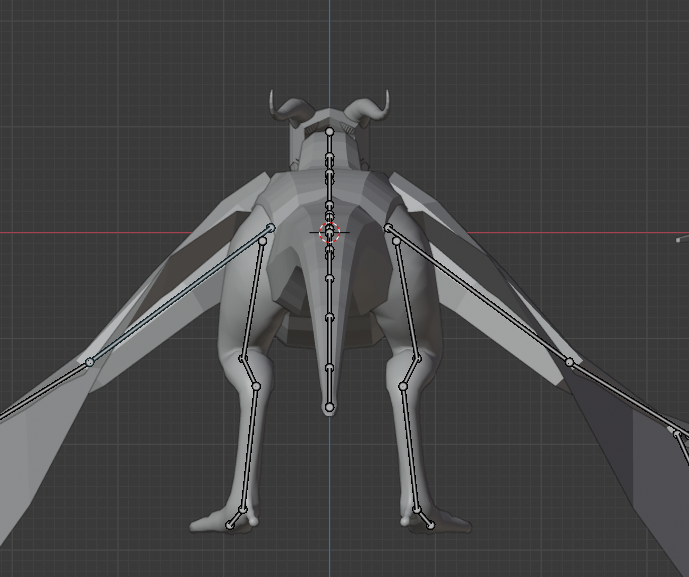The image size is (689, 577).
Task: Select the tail tip bone joint
Action: (x=329, y=407)
